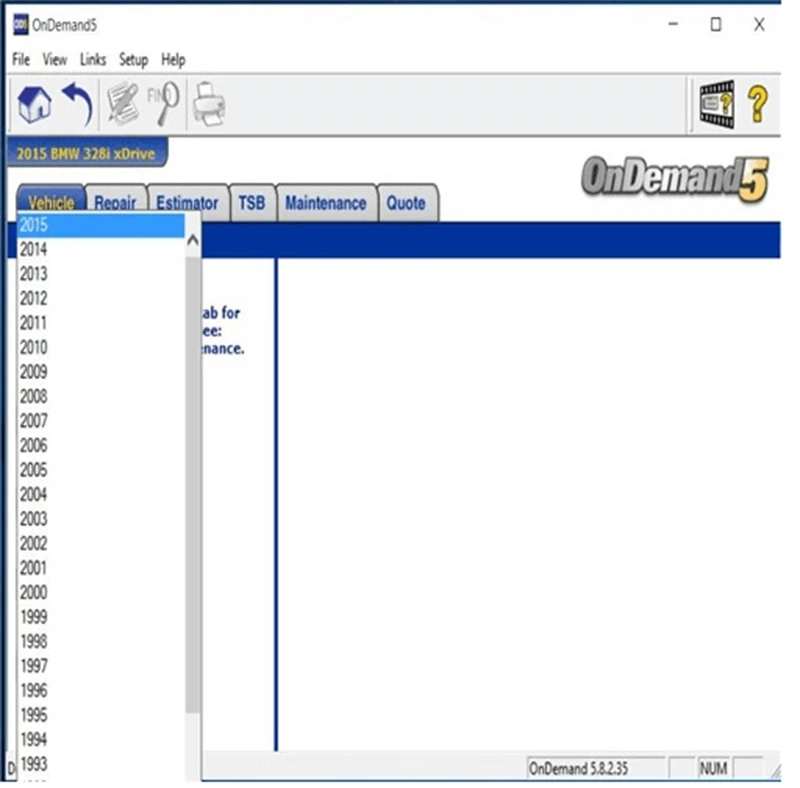The width and height of the screenshot is (800, 788).
Task: Click the yellow question mark help icon
Action: (758, 104)
